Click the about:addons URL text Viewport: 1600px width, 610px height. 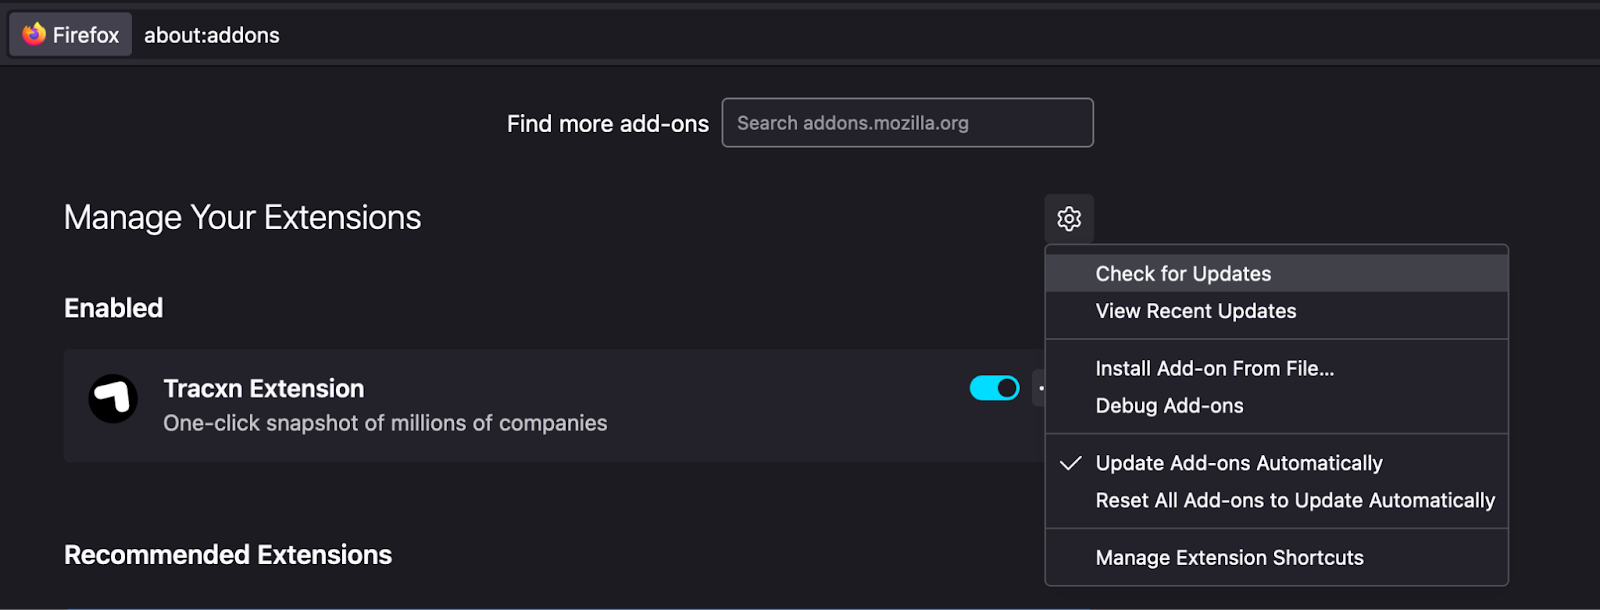[x=212, y=35]
